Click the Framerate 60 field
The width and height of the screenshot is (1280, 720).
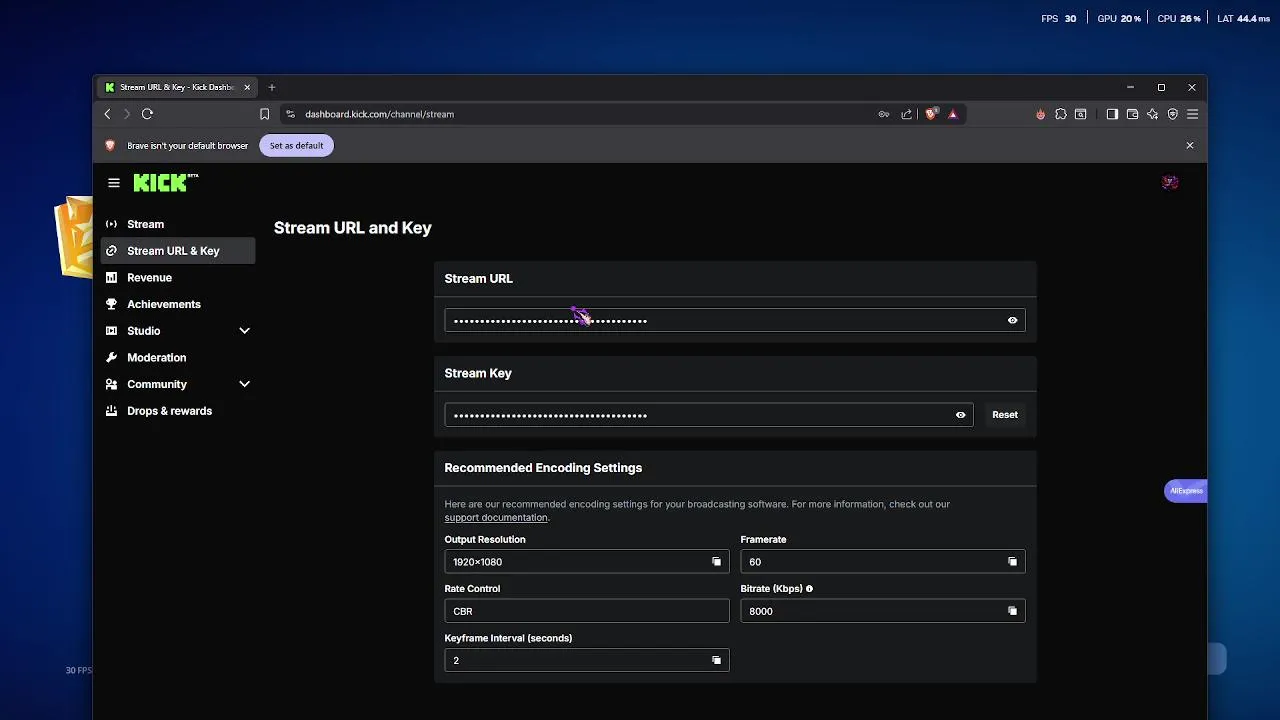(x=883, y=562)
